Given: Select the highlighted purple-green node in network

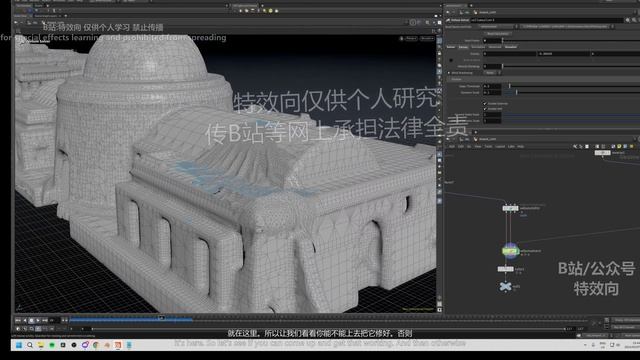Looking at the screenshot, I should click(510, 251).
